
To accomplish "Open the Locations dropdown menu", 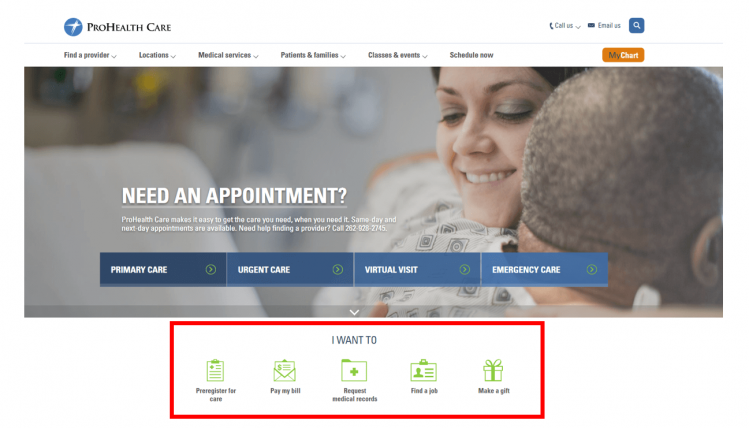I will click(x=157, y=55).
